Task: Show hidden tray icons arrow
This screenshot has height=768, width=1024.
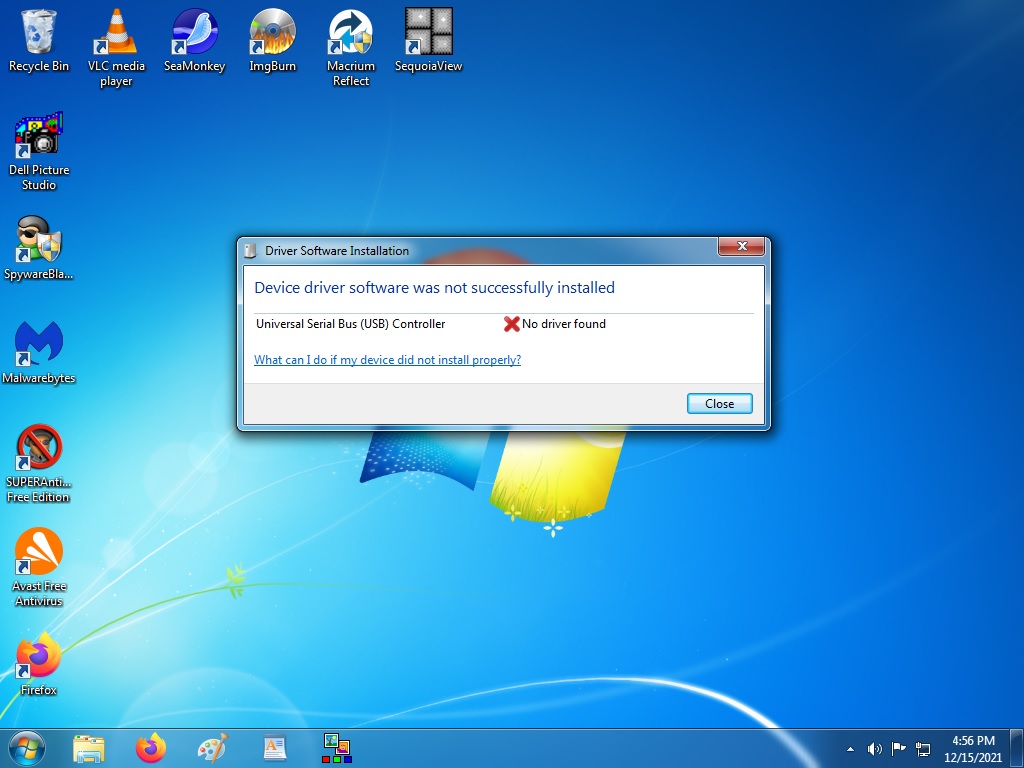Action: click(850, 749)
